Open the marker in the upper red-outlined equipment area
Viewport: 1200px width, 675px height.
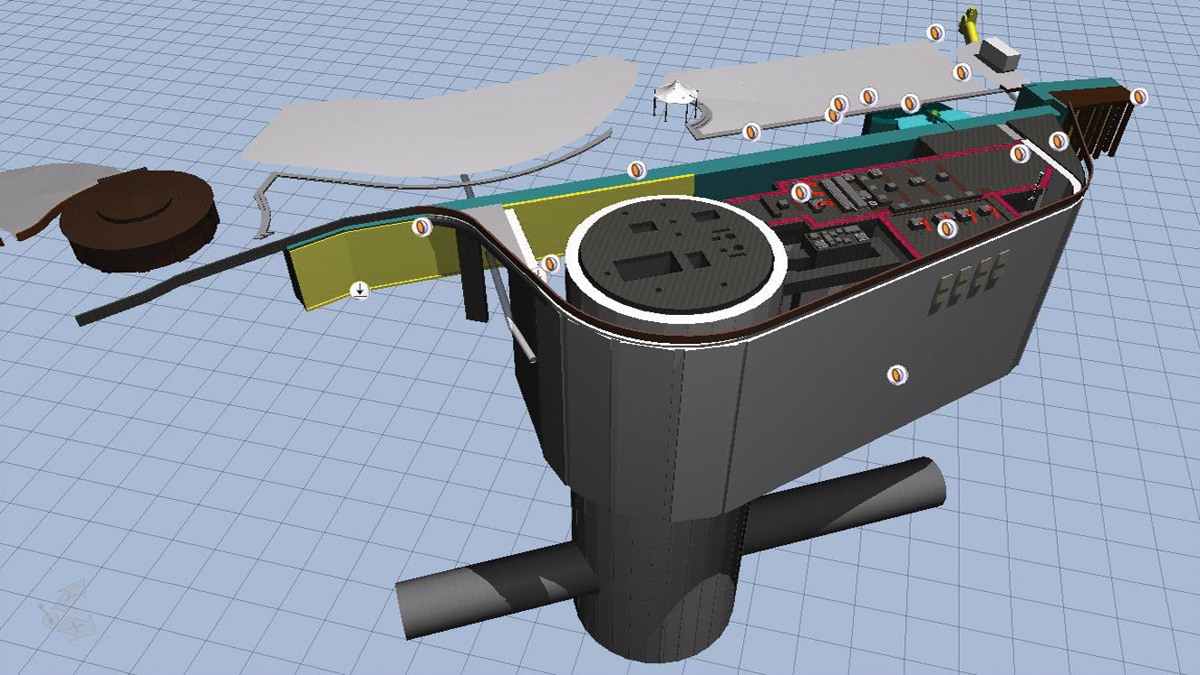tap(800, 192)
